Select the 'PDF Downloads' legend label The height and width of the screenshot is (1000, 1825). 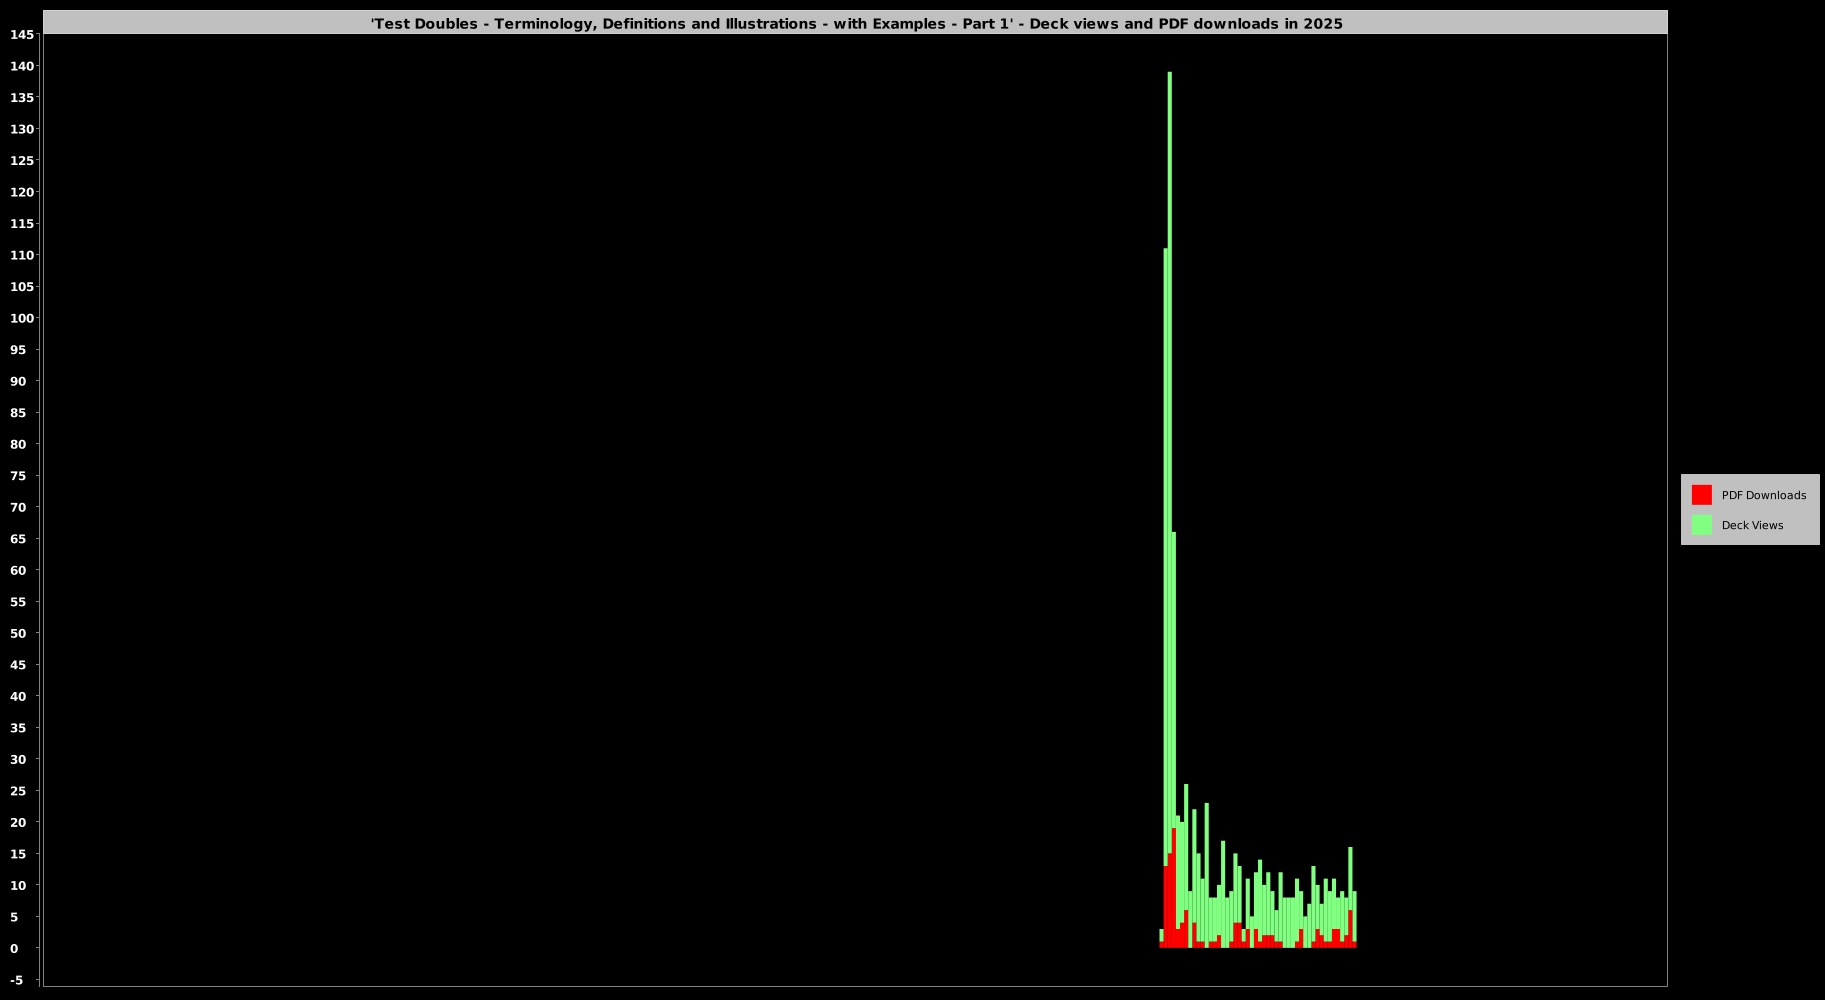point(1763,496)
